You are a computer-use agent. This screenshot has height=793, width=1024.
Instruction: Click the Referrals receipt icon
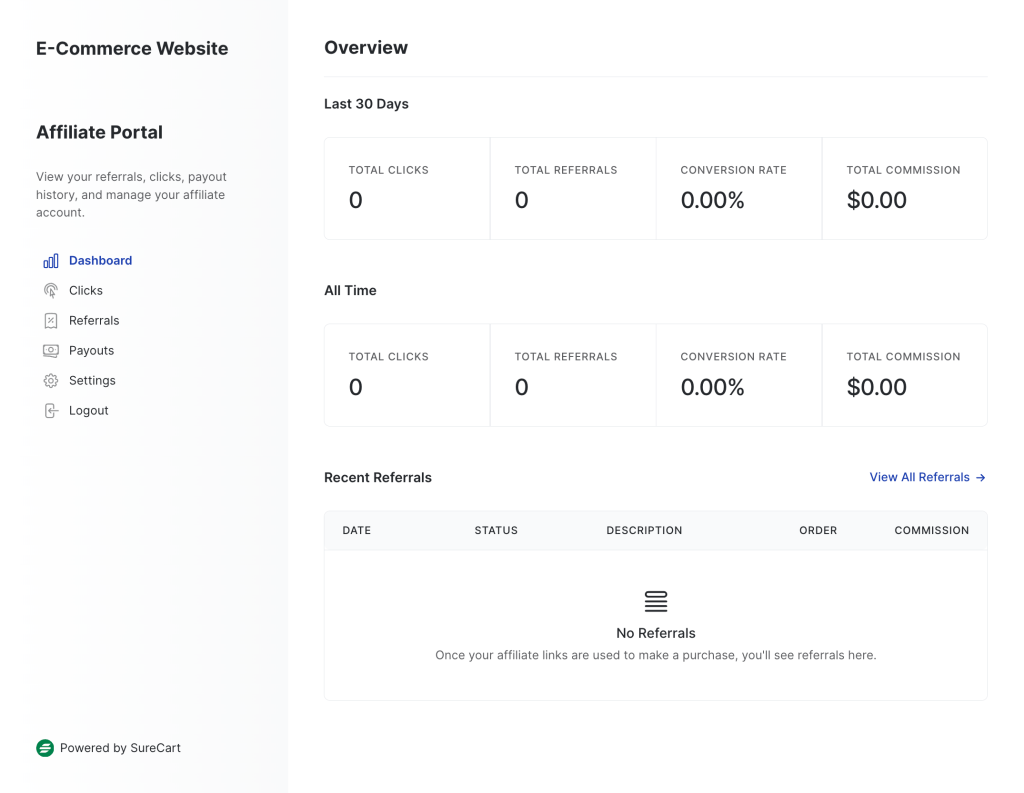pos(50,320)
